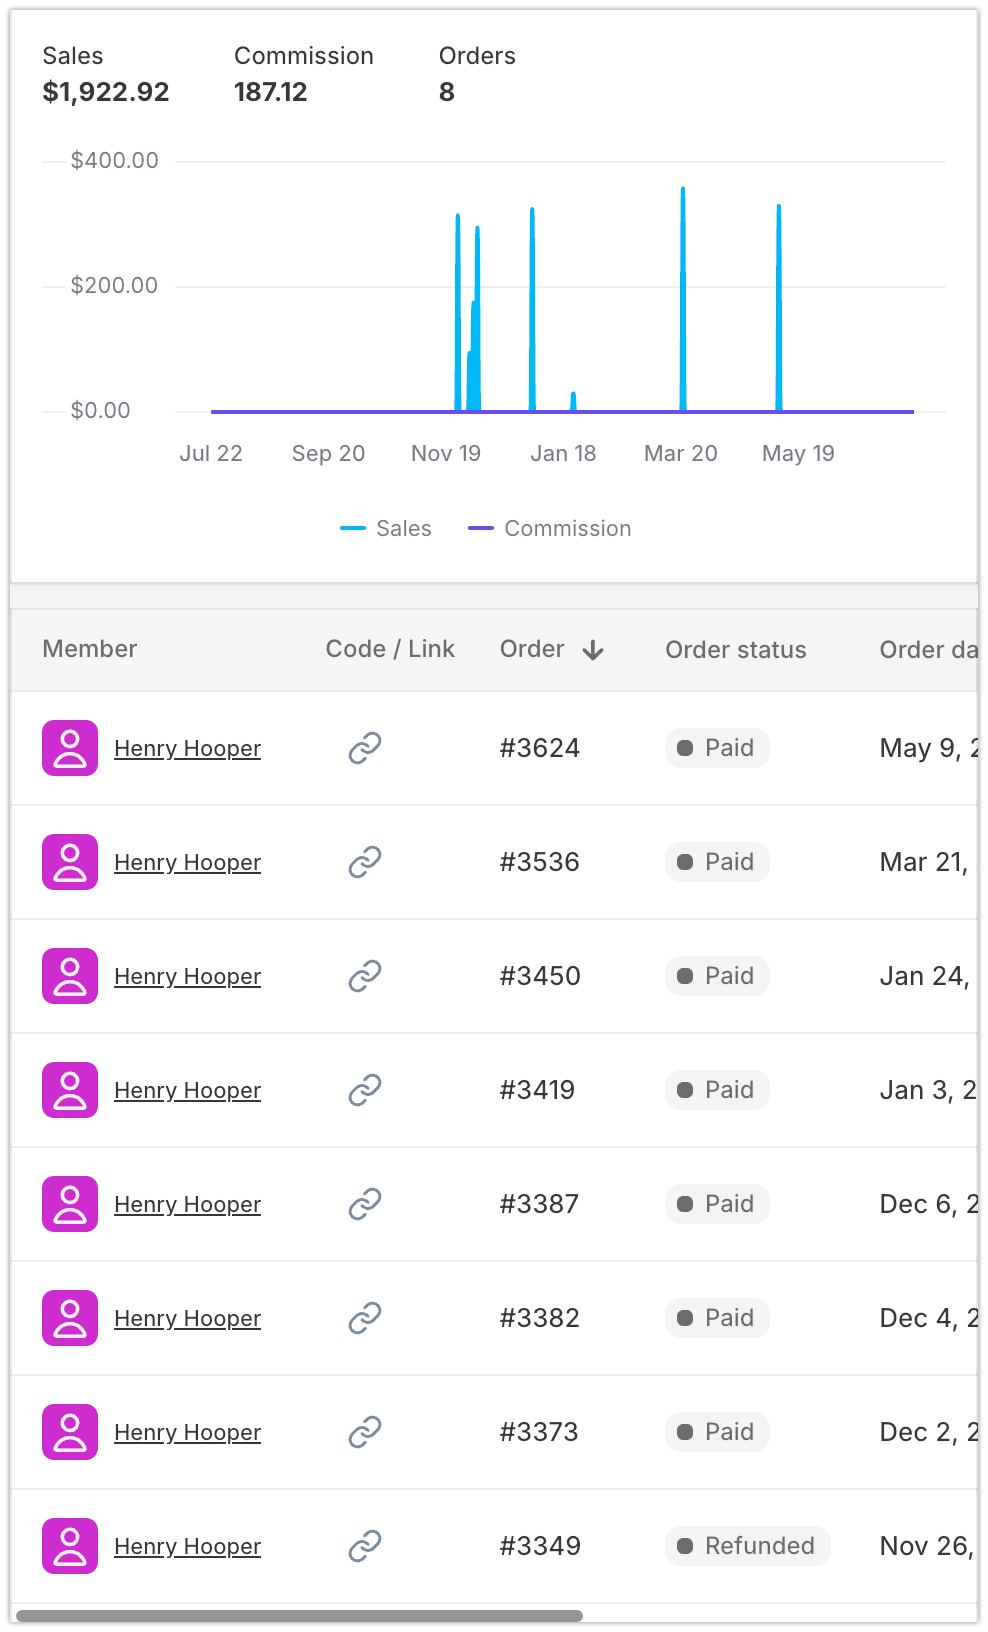Open Henry Hooper link for order #3349
This screenshot has height=1632, width=988.
[187, 1546]
